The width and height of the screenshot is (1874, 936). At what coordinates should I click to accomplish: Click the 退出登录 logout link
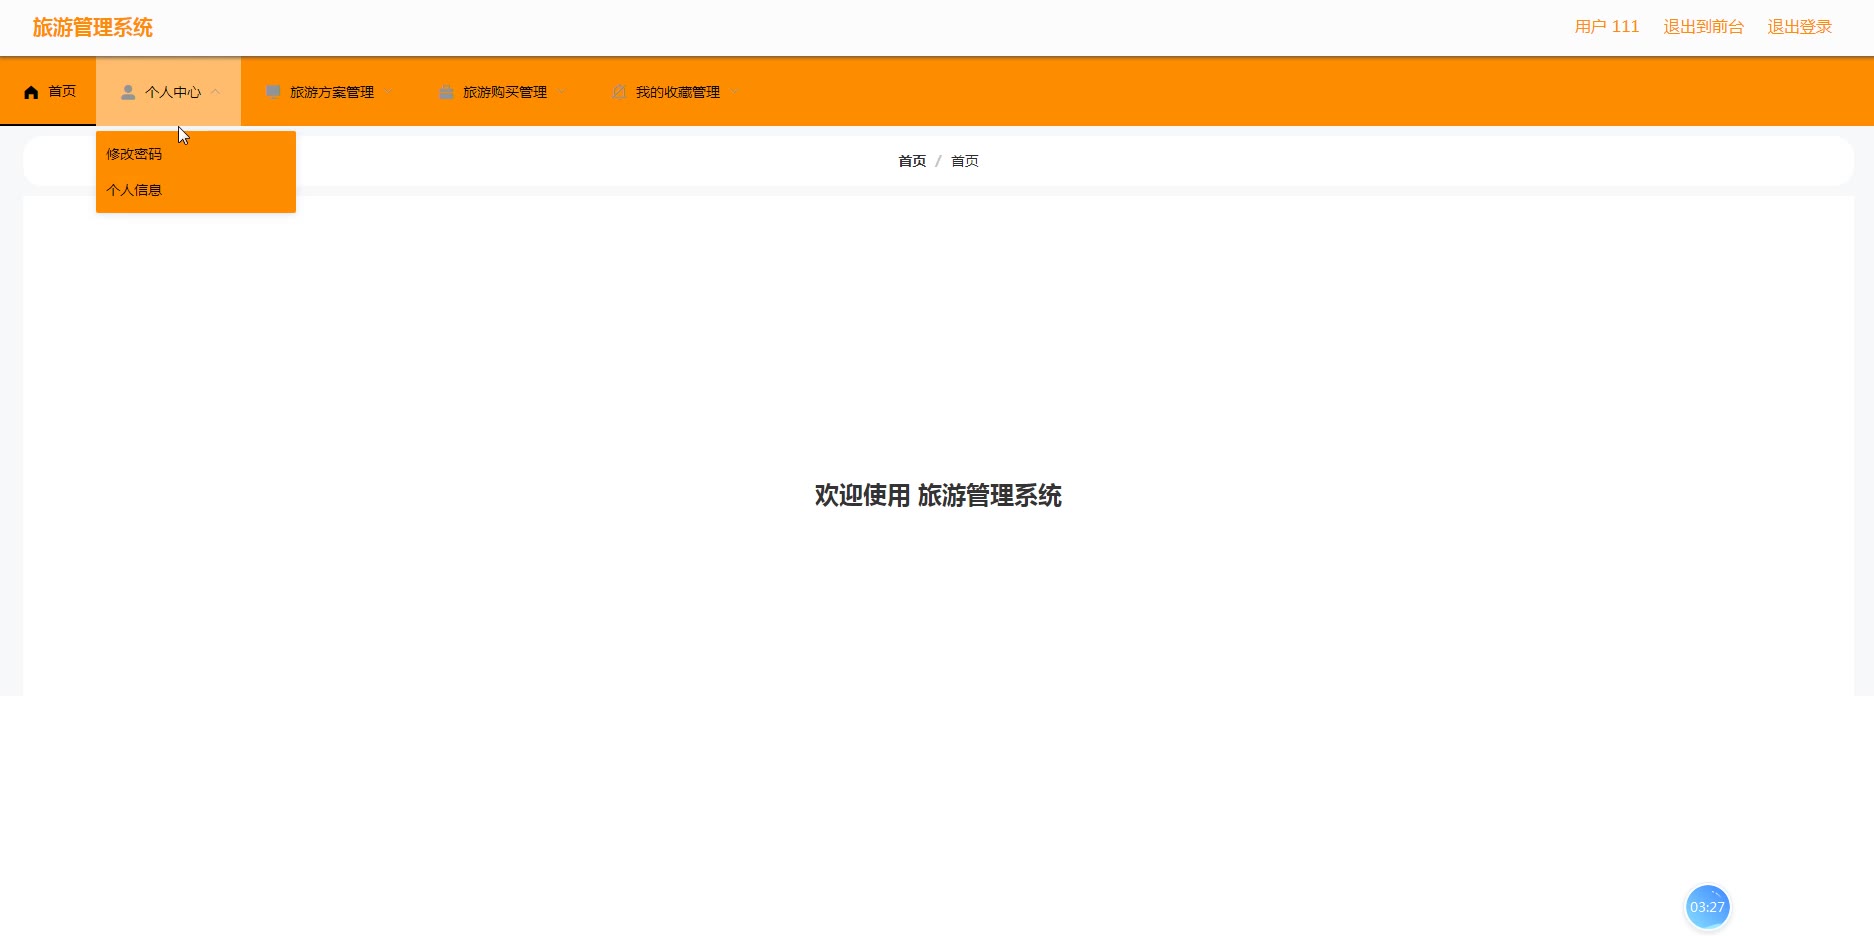[x=1799, y=27]
